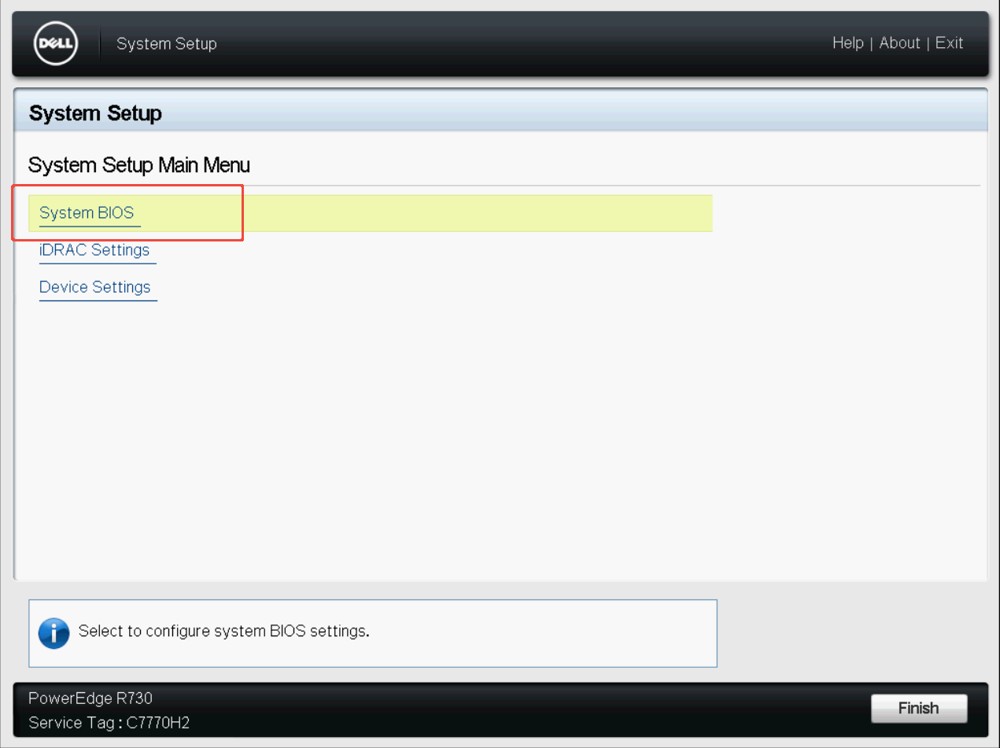Open iDRAC Settings
The height and width of the screenshot is (748, 1000).
pyautogui.click(x=94, y=250)
